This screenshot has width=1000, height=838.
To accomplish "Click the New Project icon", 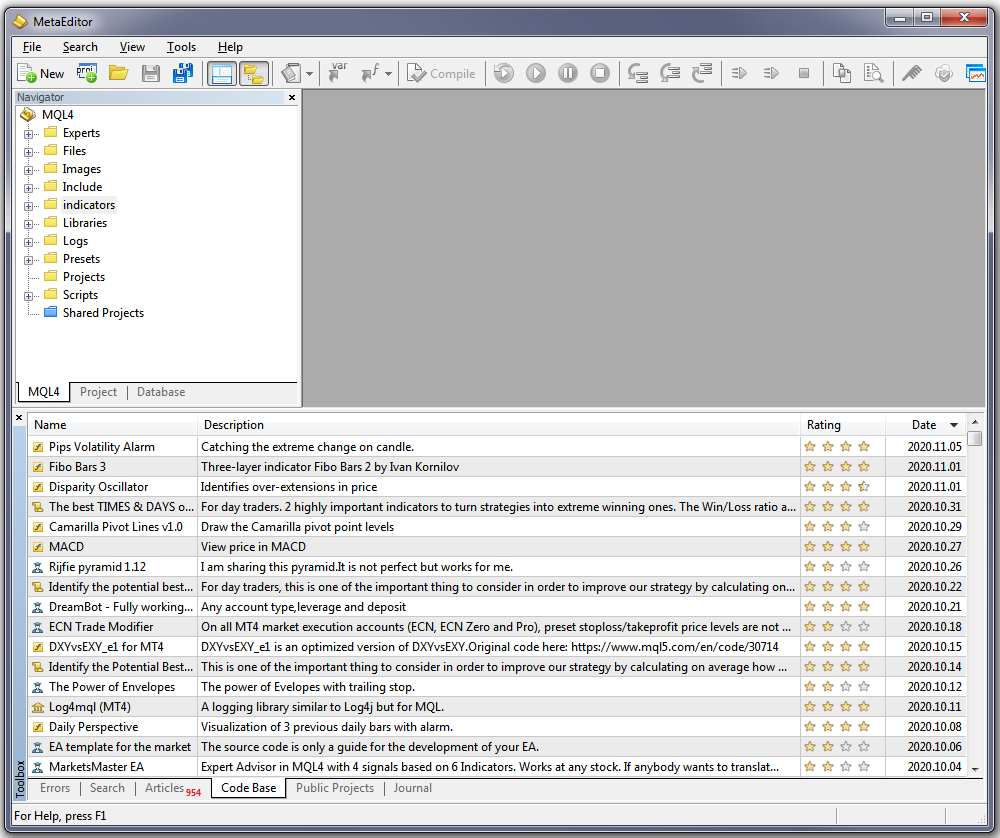I will pyautogui.click(x=87, y=73).
